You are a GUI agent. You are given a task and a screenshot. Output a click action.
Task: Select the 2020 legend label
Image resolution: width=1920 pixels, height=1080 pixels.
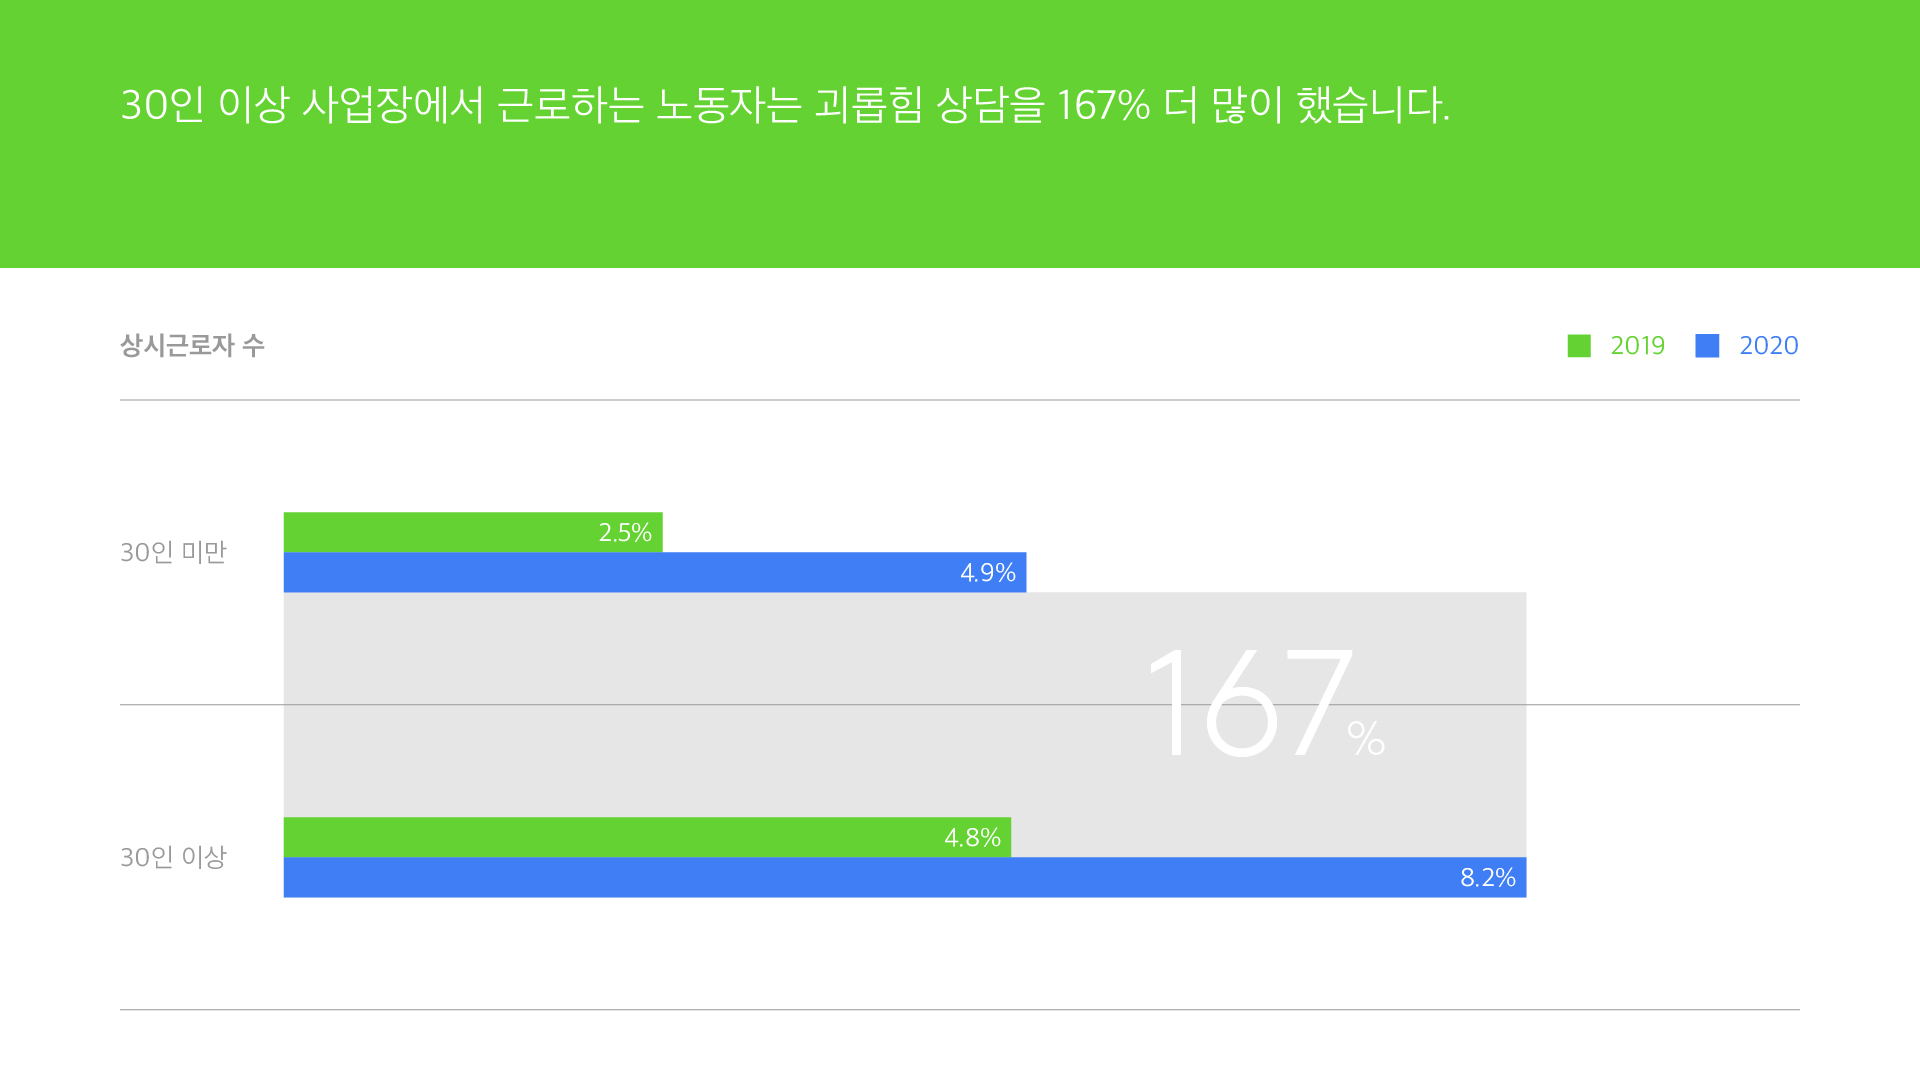click(1768, 346)
